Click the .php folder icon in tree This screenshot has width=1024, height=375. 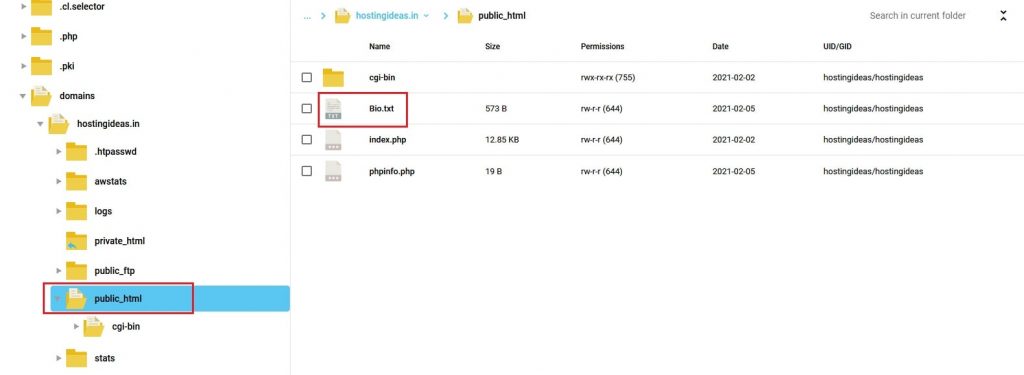coord(41,36)
